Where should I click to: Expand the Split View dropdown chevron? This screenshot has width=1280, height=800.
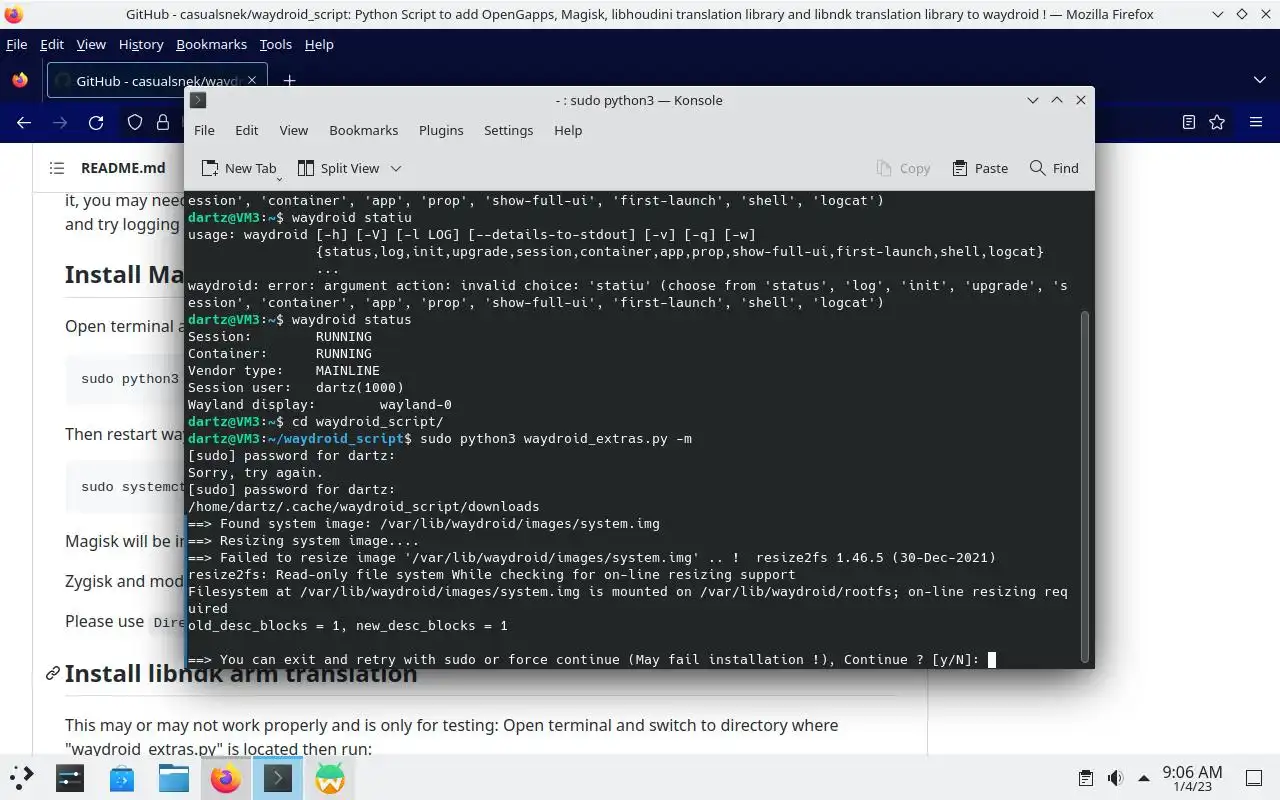[396, 168]
